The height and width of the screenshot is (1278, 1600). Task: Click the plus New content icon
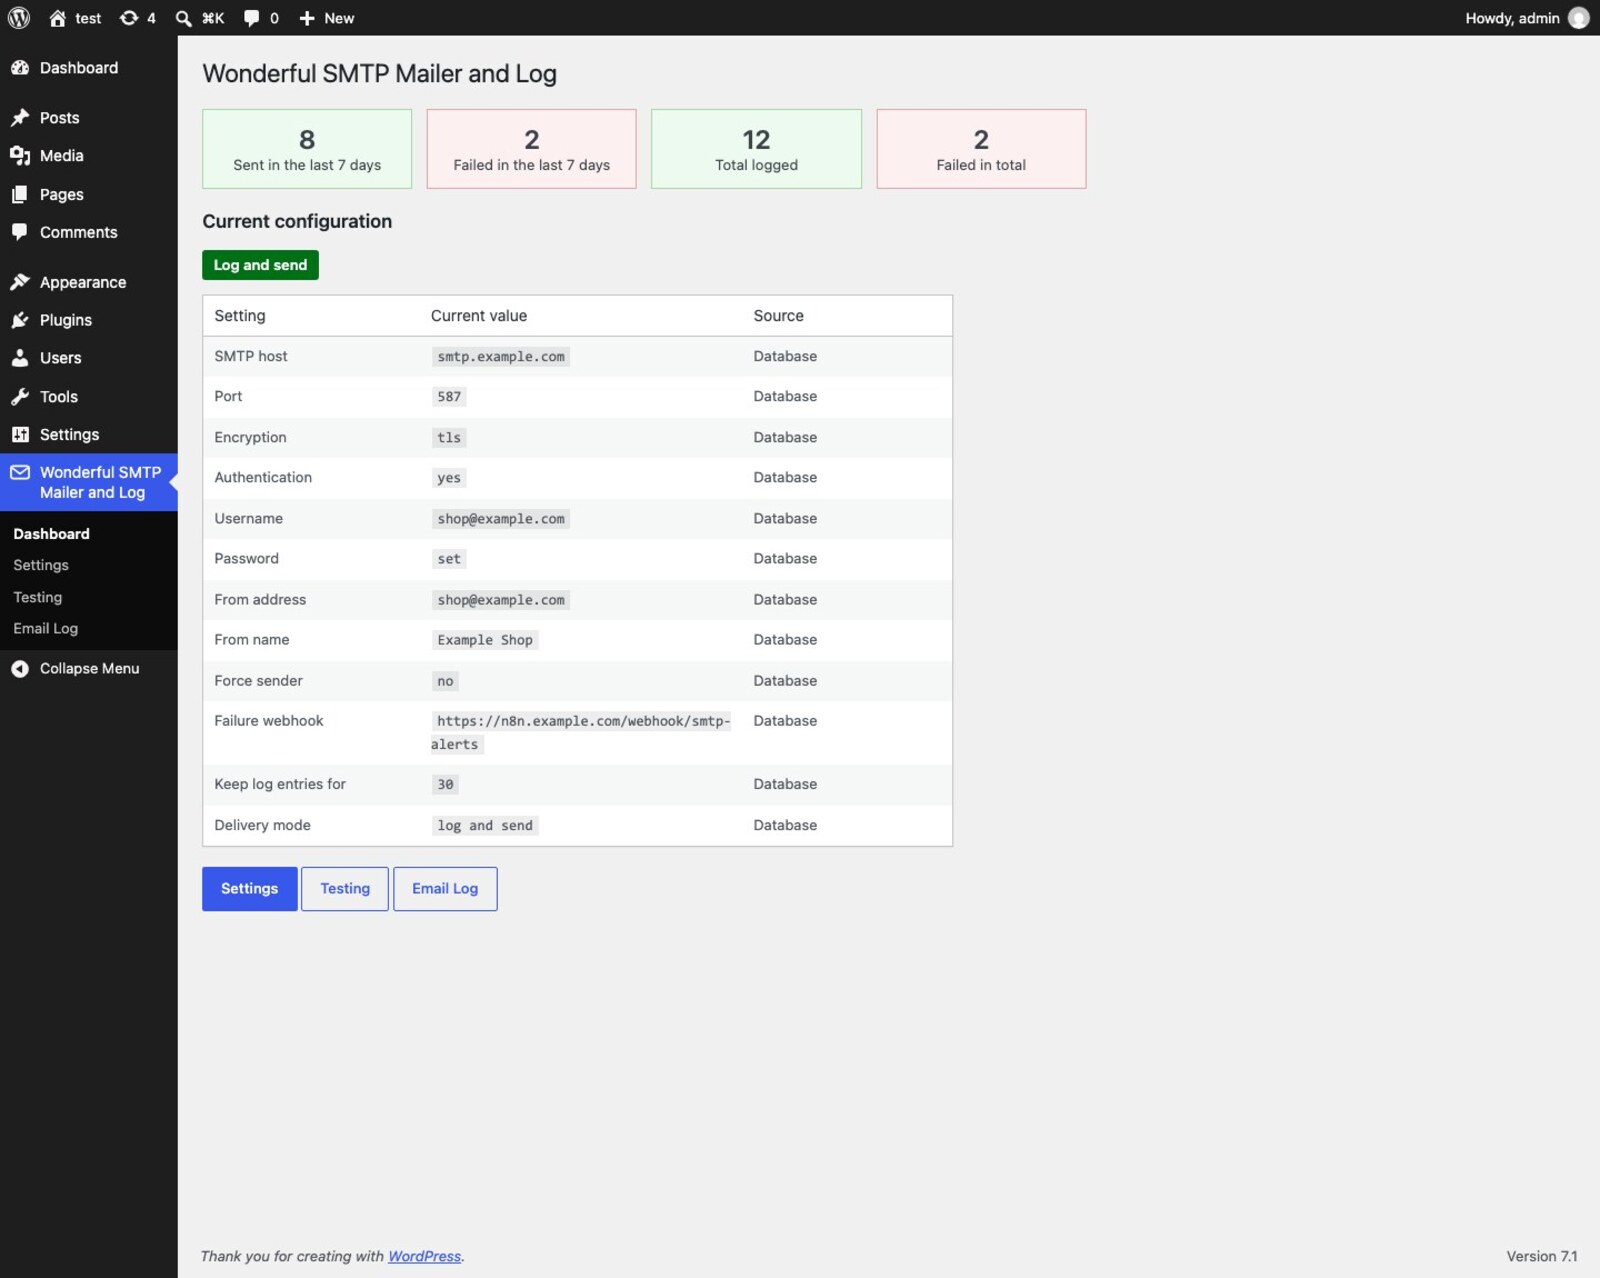[x=307, y=18]
